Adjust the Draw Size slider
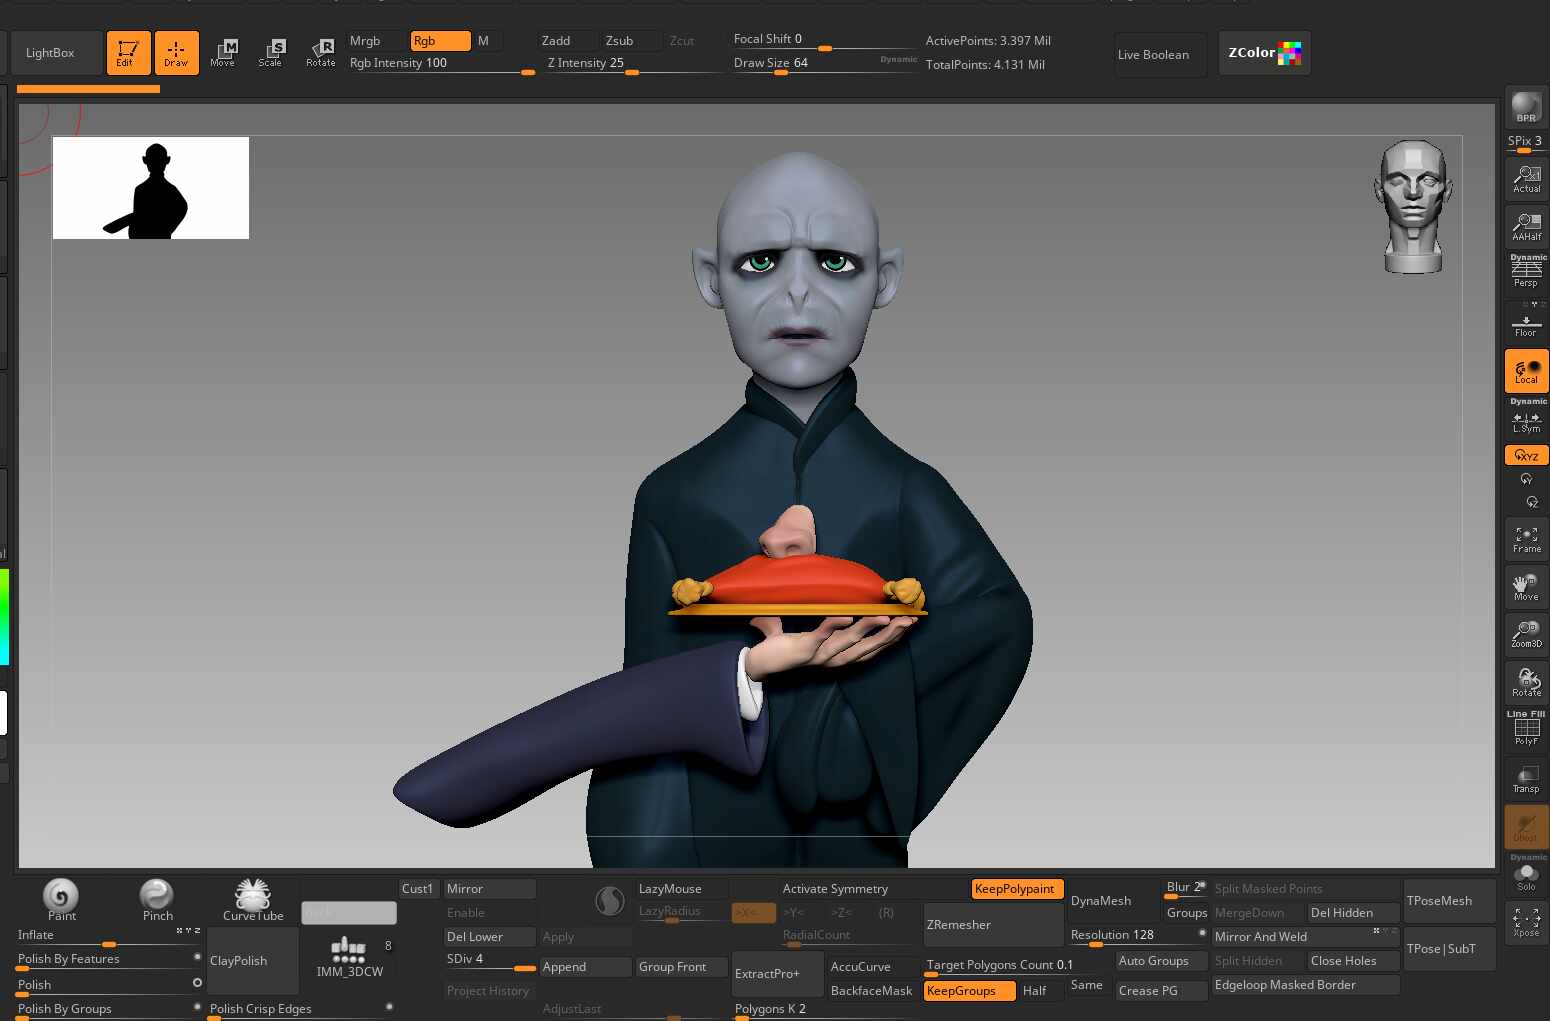The width and height of the screenshot is (1550, 1021). (x=824, y=64)
